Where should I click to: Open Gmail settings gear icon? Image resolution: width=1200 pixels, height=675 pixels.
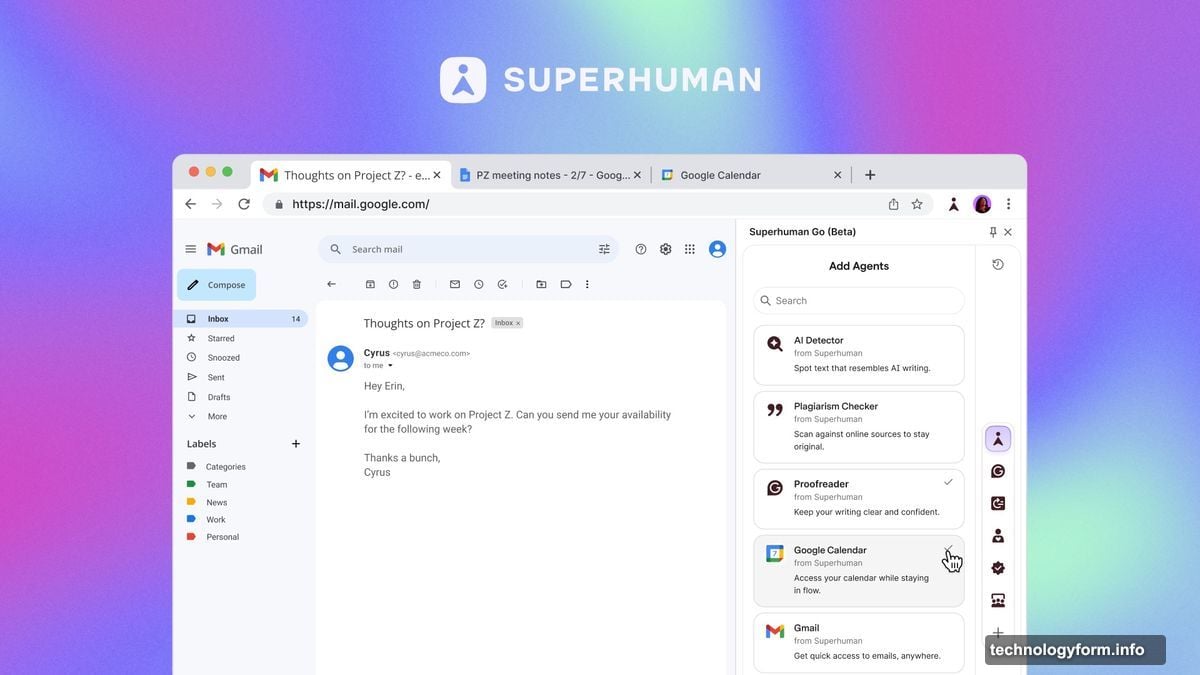tap(665, 249)
